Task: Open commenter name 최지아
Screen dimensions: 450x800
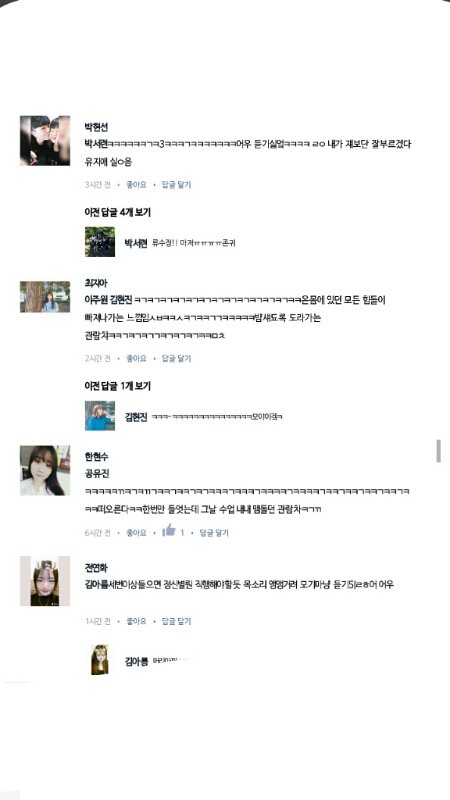Action: [96, 283]
